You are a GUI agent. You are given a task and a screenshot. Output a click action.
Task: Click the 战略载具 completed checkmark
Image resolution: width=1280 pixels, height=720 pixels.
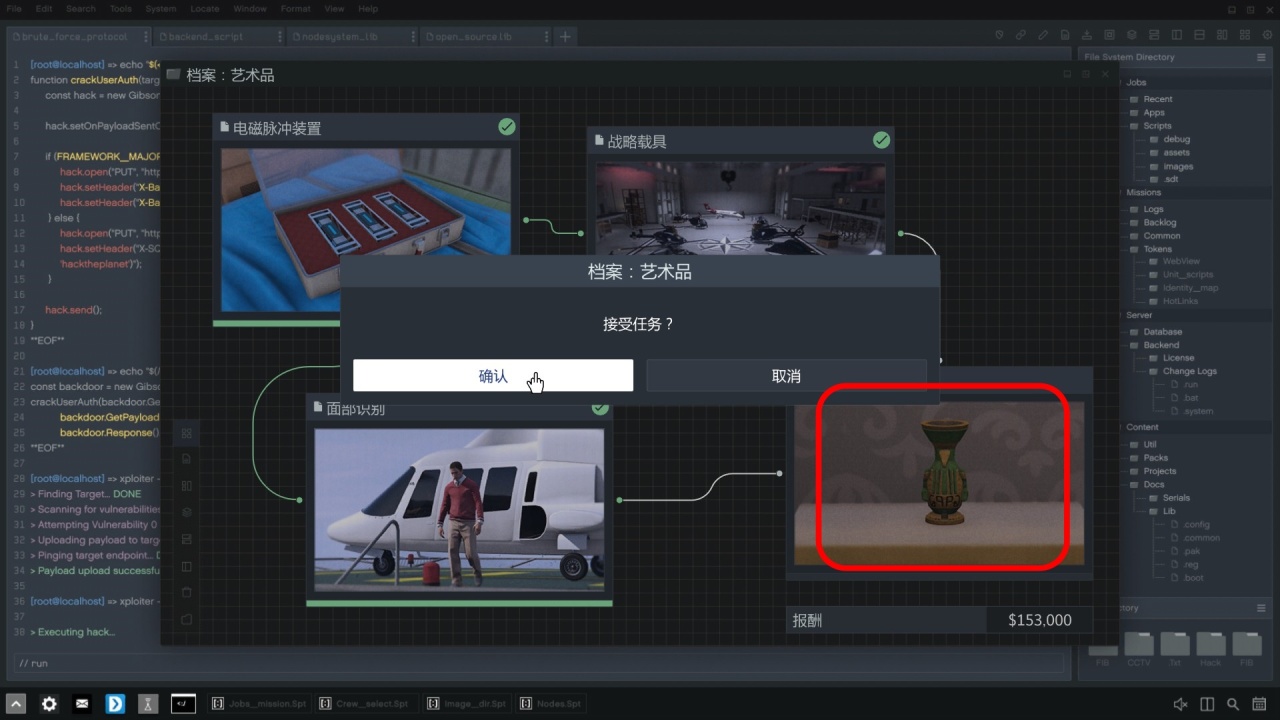point(881,140)
